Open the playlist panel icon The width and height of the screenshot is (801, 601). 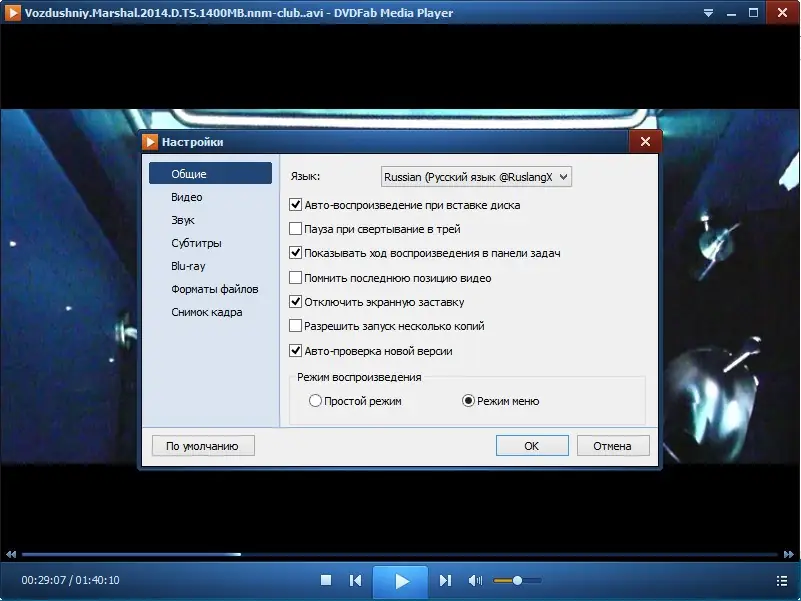click(x=782, y=581)
